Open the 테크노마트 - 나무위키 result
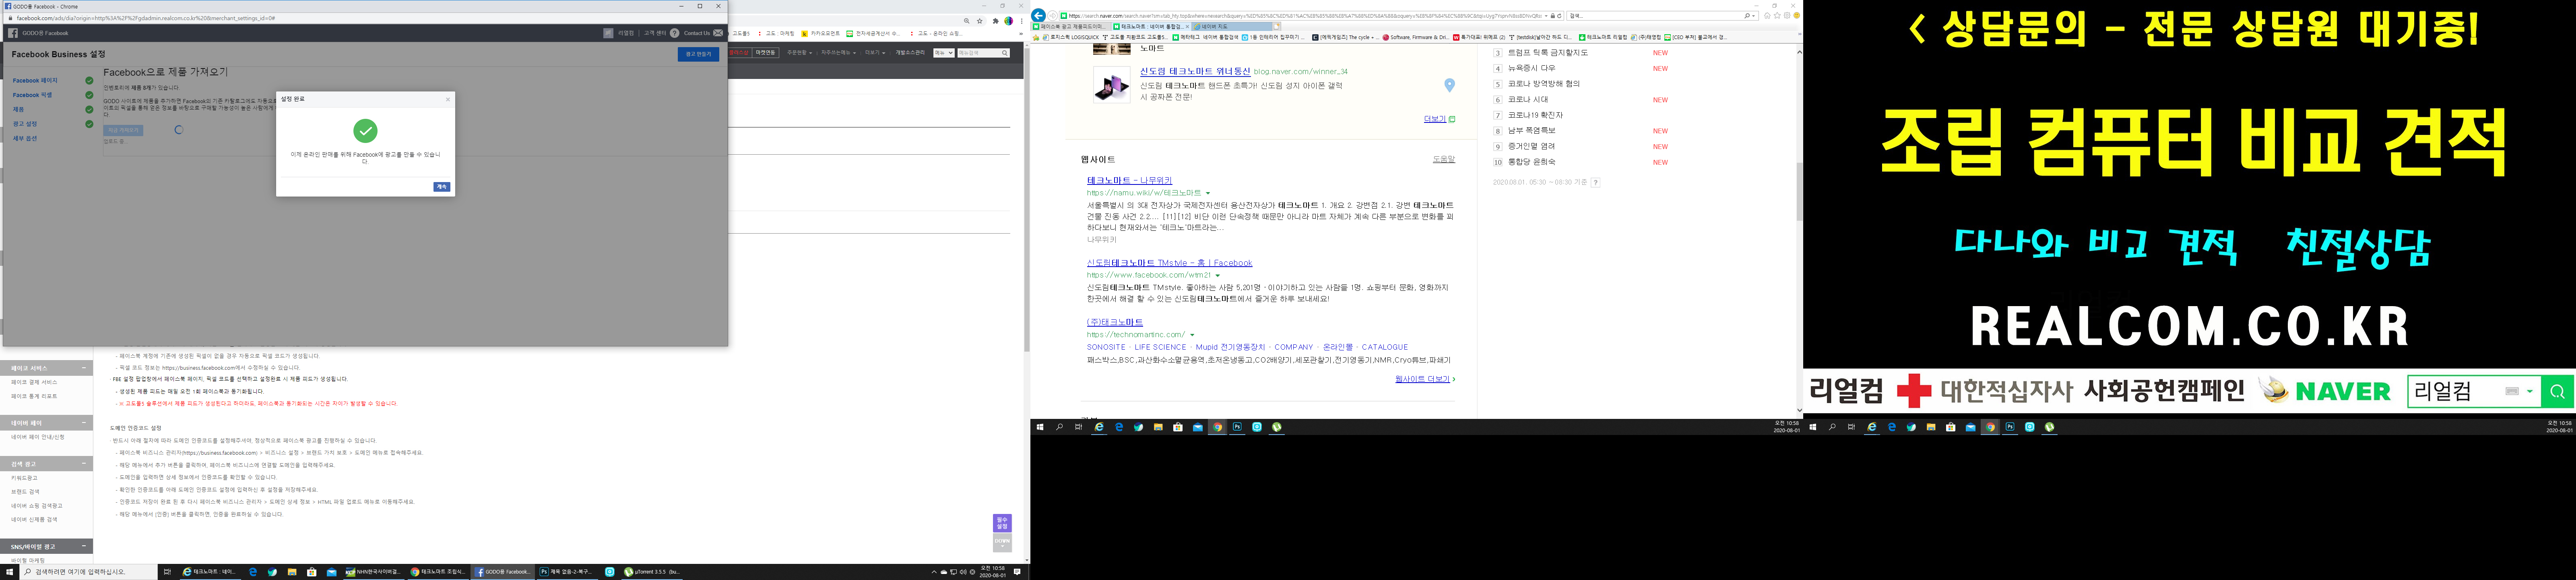2576x580 pixels. click(x=1129, y=181)
